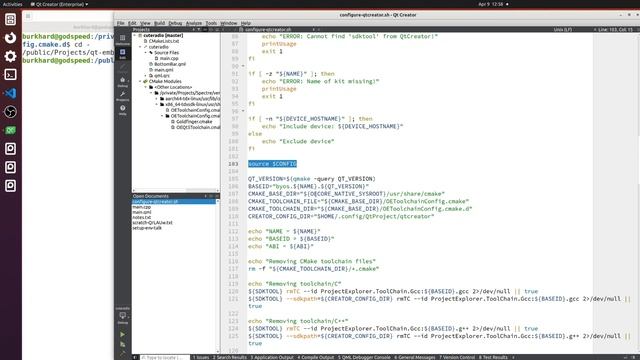This screenshot has width=640, height=360.
Task: Collapse the Source Files folder
Action: (146, 53)
